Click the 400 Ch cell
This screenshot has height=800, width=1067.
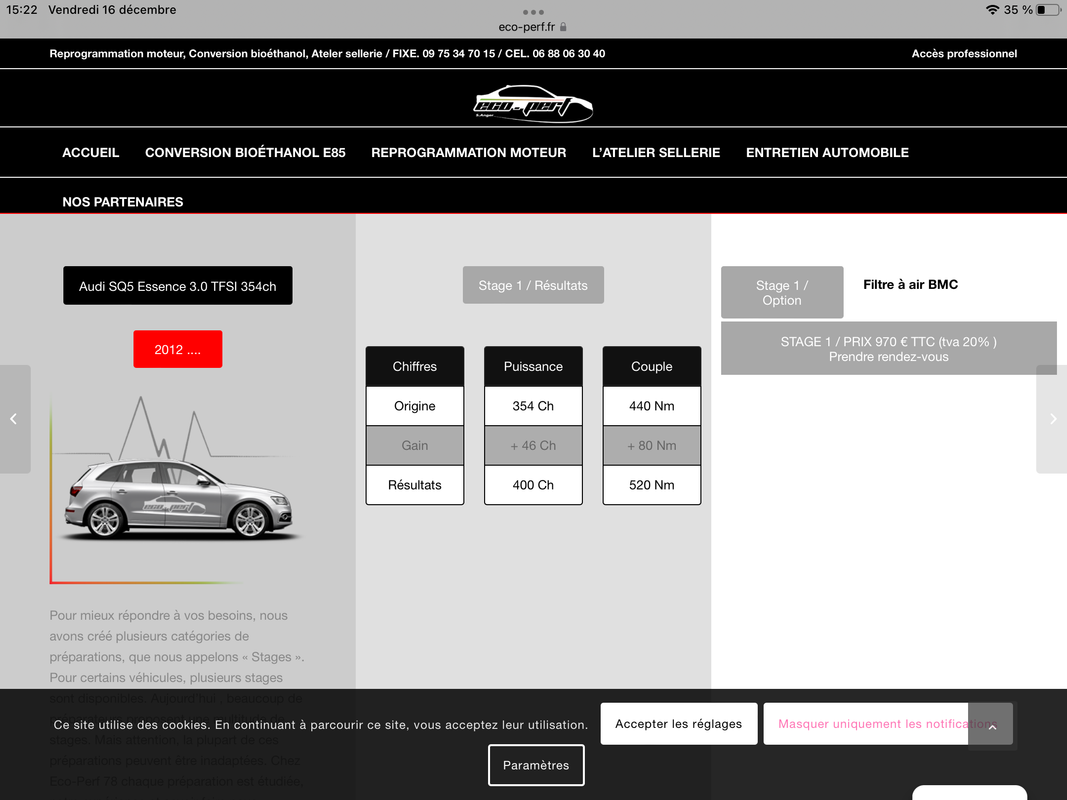click(x=533, y=485)
